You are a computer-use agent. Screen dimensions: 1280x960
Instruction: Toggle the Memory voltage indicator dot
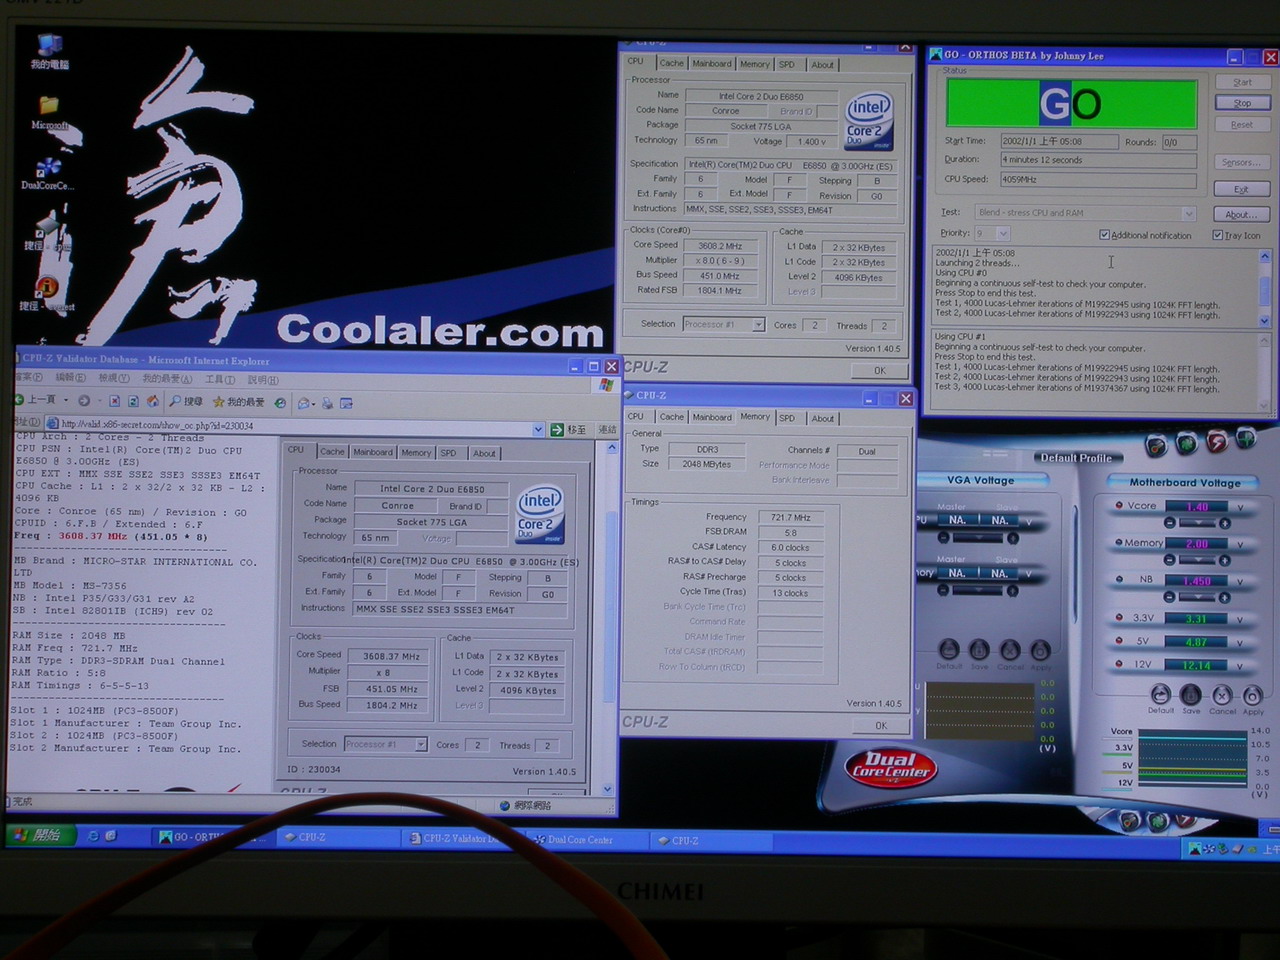(1119, 542)
